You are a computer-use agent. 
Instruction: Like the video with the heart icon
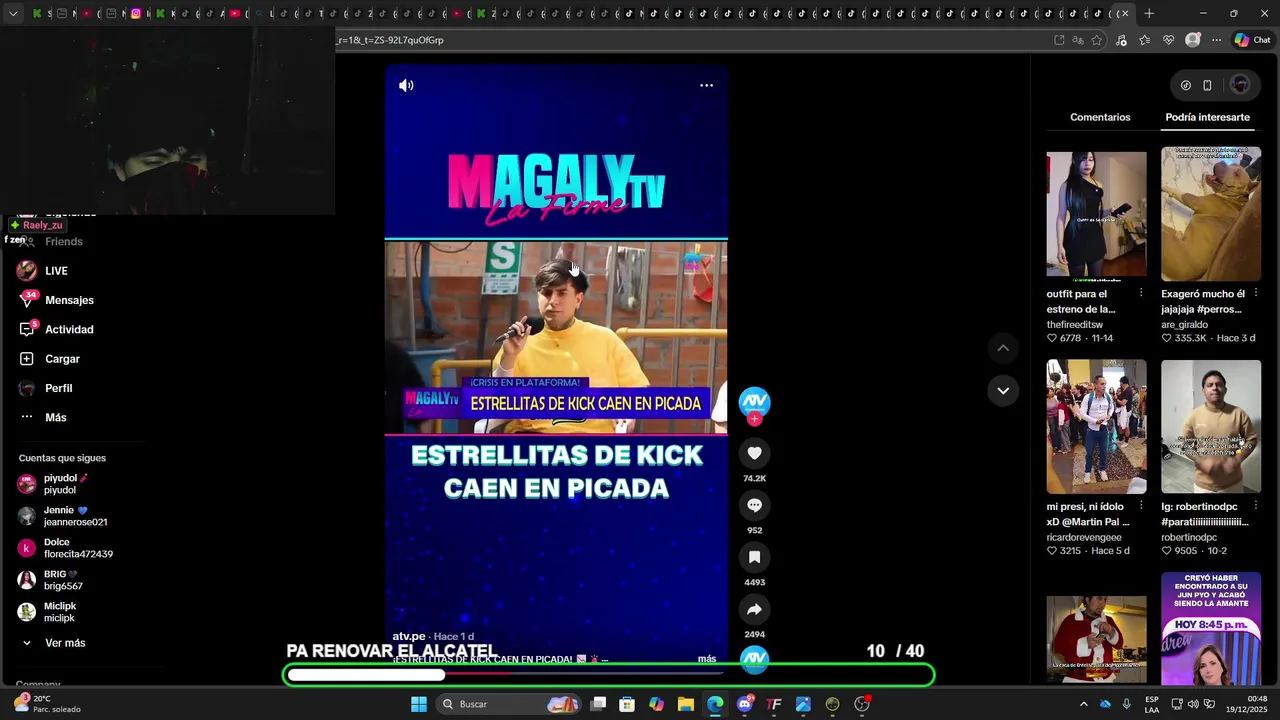754,453
